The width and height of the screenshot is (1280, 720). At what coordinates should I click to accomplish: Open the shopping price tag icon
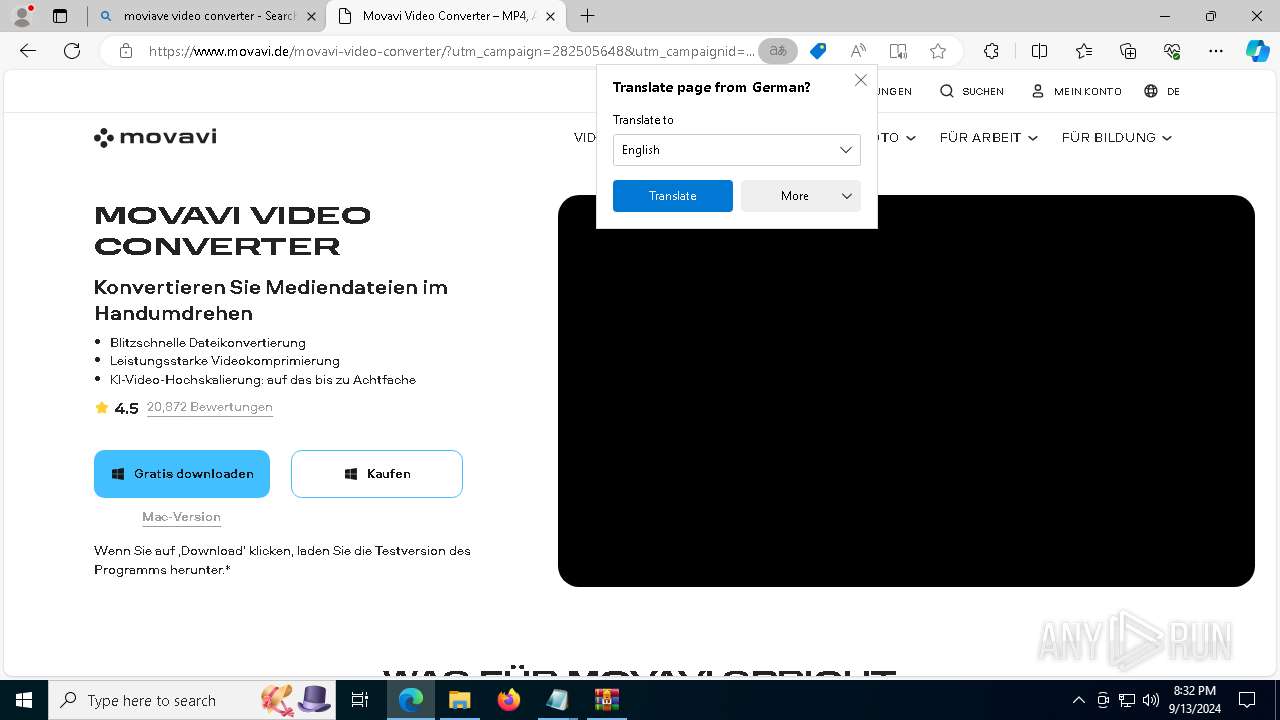point(818,51)
